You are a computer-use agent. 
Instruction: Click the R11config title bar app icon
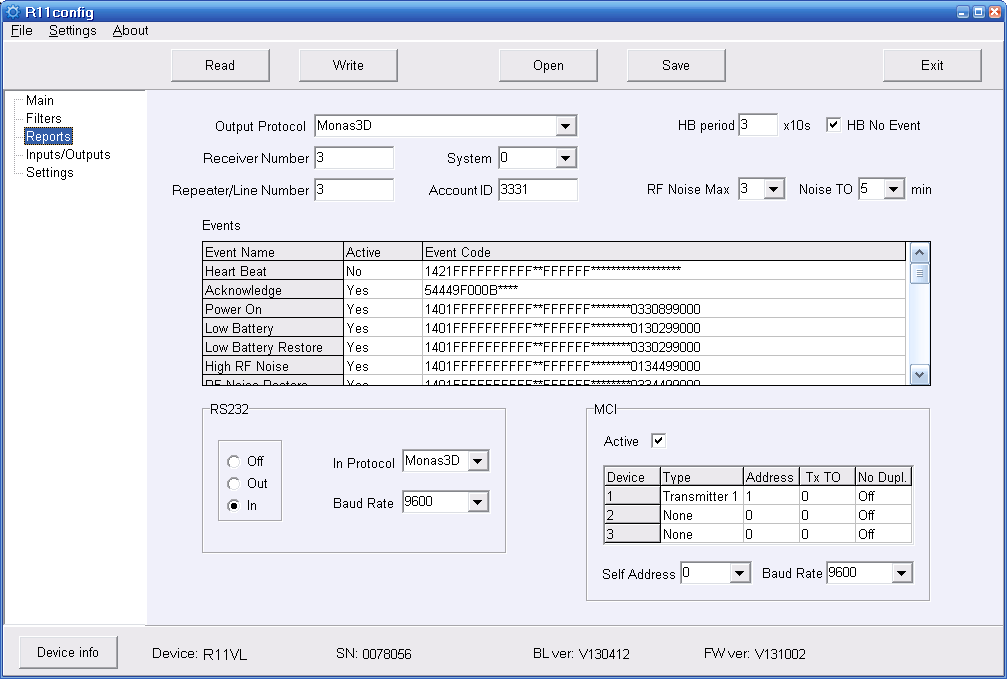pos(12,12)
